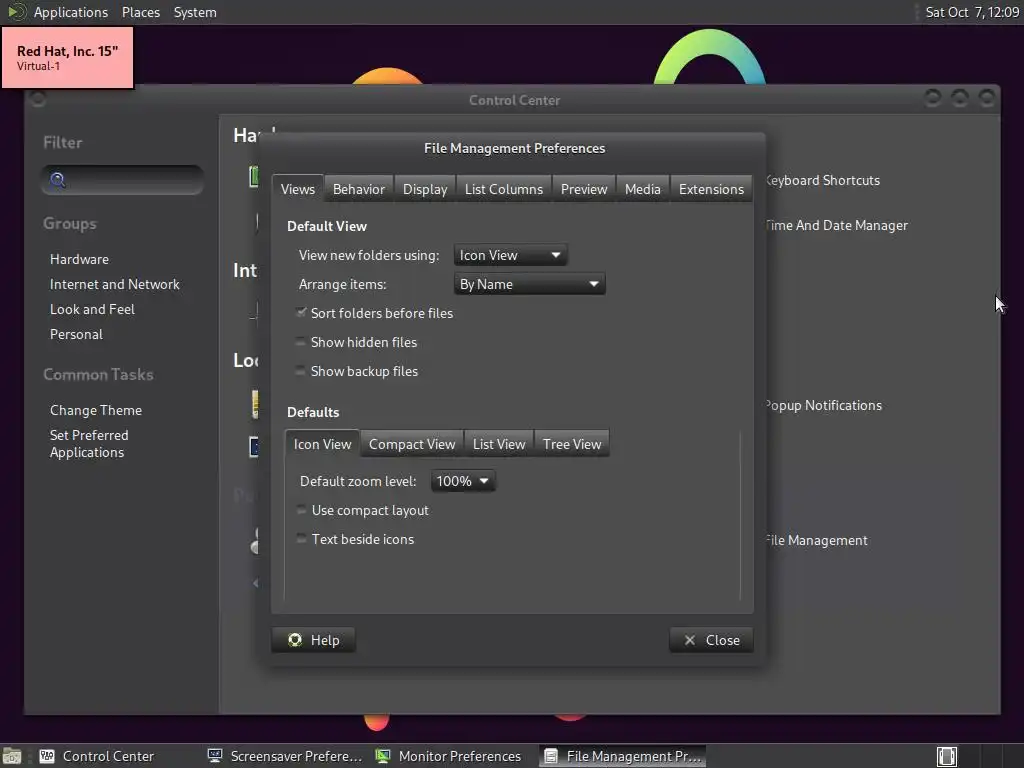
Task: Click the magnifier icon in the Filter field
Action: [x=57, y=180]
